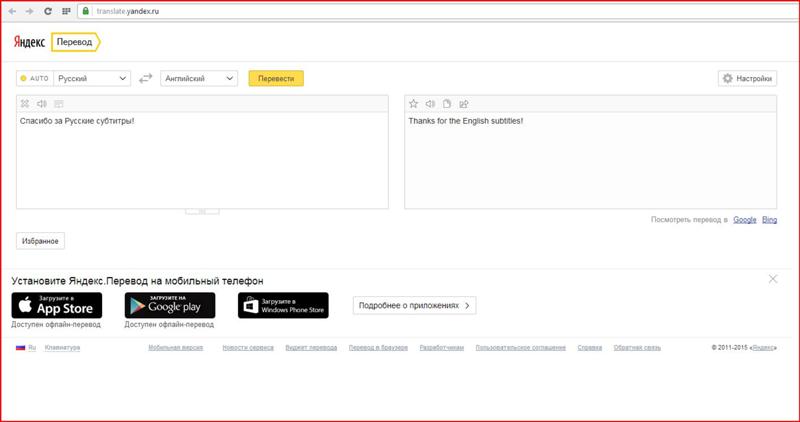
Task: Click the green padlock security icon
Action: pos(85,11)
